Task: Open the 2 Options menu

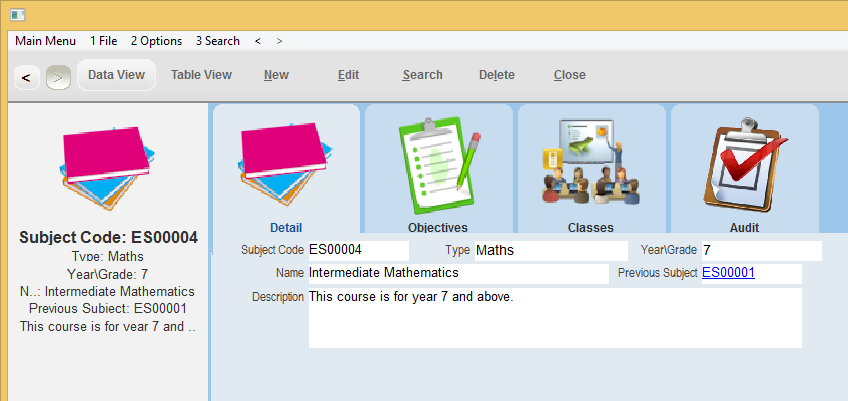Action: pyautogui.click(x=156, y=41)
